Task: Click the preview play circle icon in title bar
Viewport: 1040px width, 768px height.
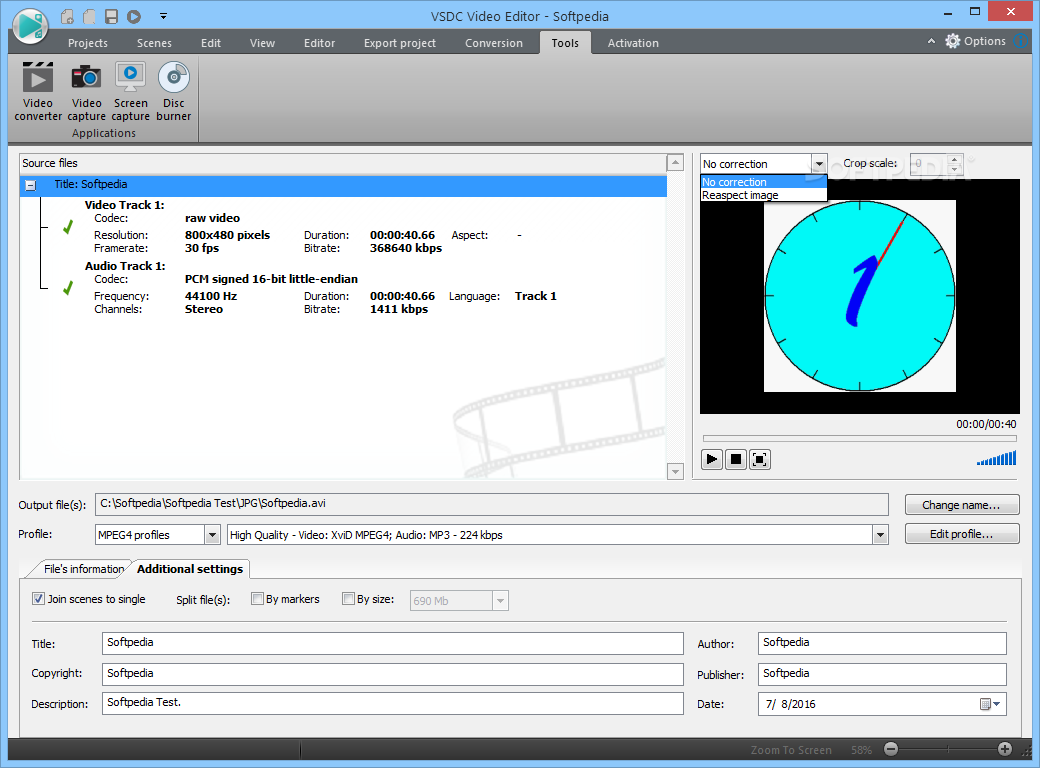Action: pyautogui.click(x=134, y=16)
